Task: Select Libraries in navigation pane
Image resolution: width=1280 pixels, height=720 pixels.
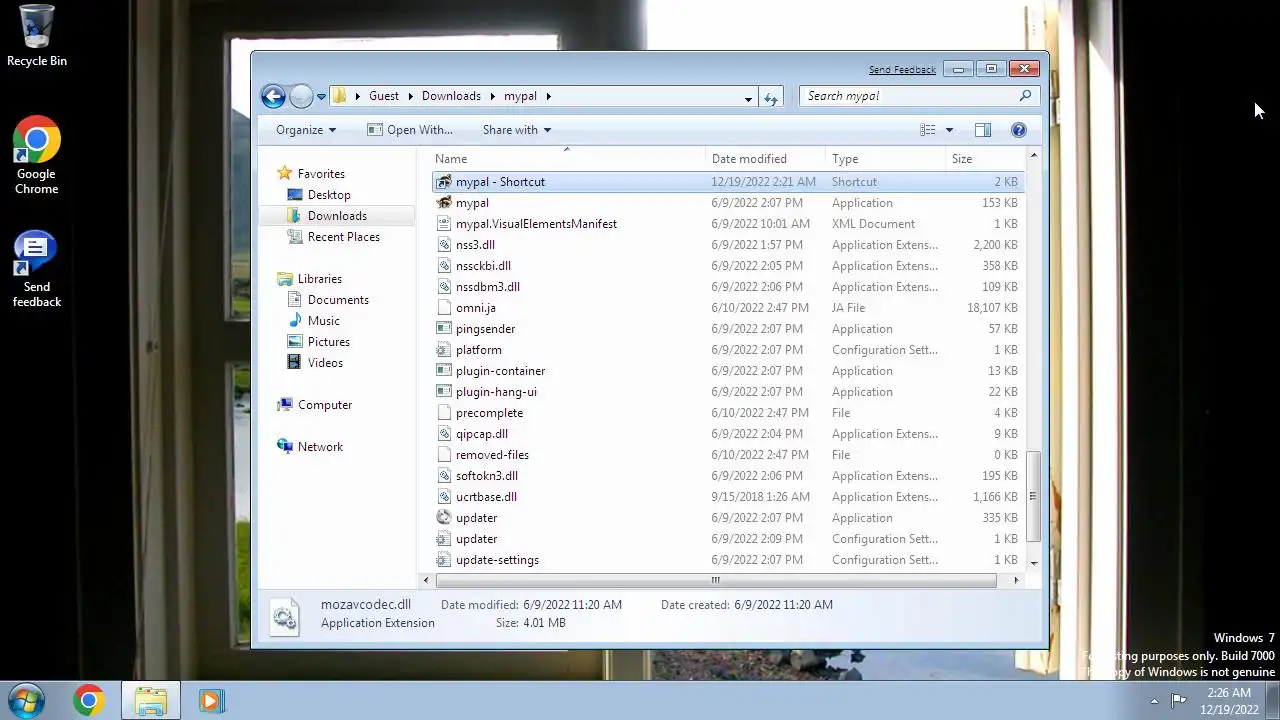Action: pos(319,279)
